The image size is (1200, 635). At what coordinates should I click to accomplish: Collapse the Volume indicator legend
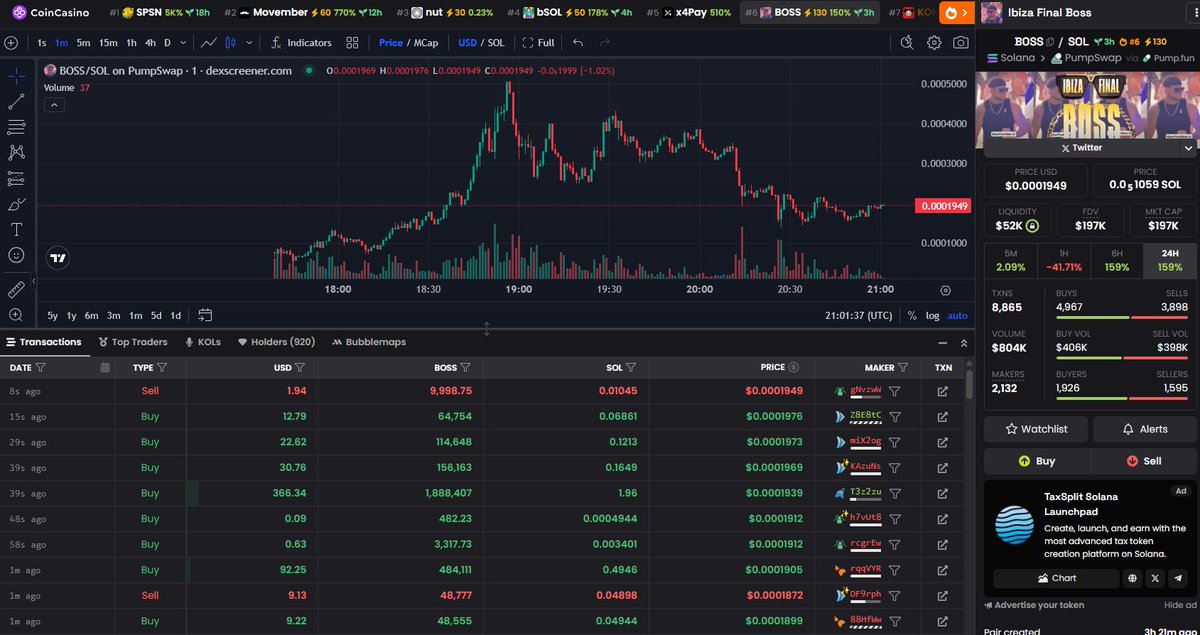(55, 105)
